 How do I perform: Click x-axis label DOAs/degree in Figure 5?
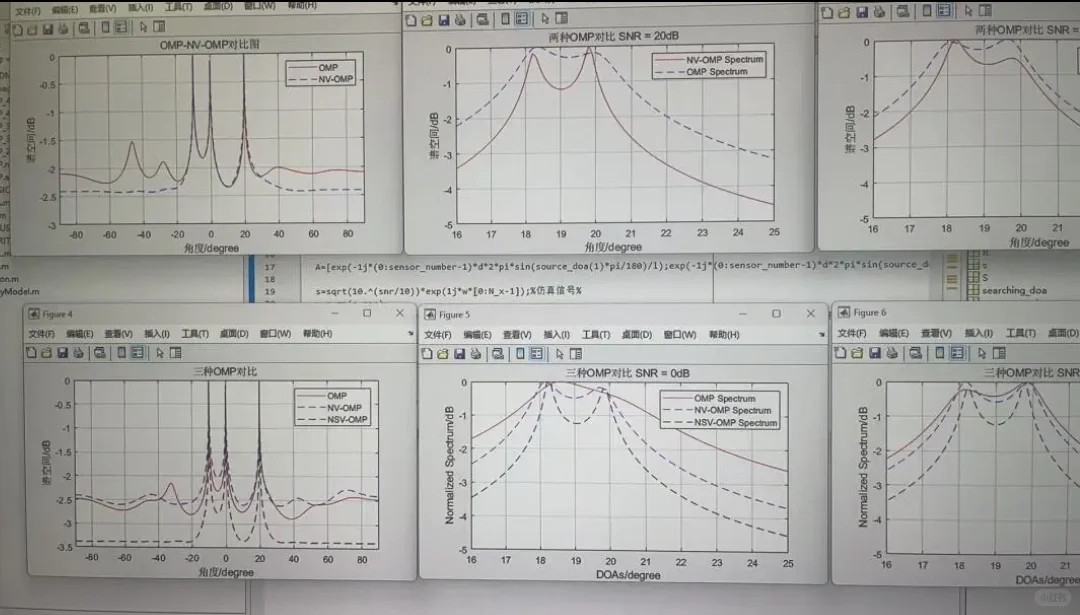point(627,574)
